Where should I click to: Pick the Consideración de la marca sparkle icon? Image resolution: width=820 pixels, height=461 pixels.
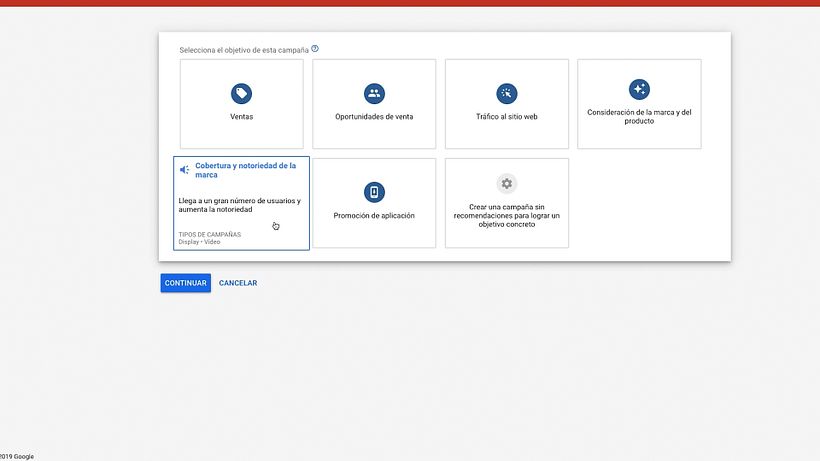[x=639, y=89]
